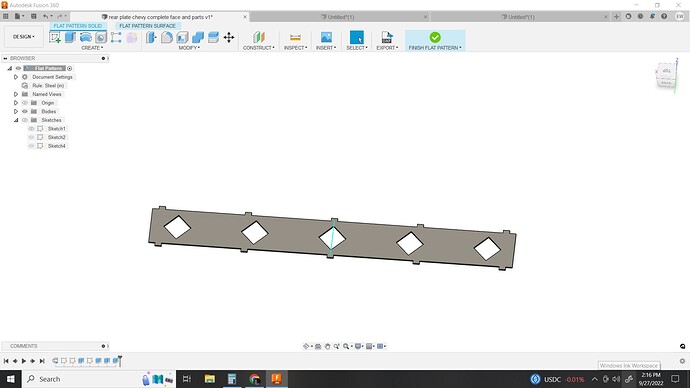Viewport: 690px width, 388px height.
Task: Switch to first Untitled(1) document tab
Action: coord(340,17)
